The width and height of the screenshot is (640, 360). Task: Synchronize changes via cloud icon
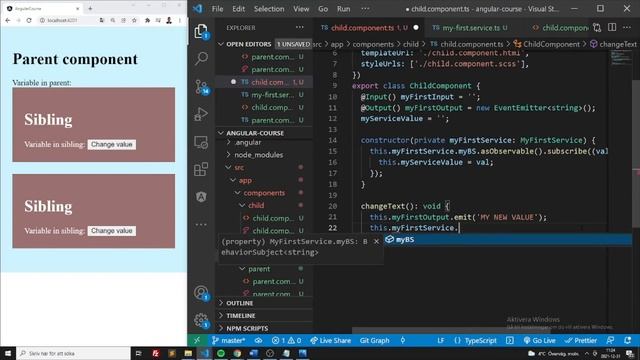(x=258, y=340)
